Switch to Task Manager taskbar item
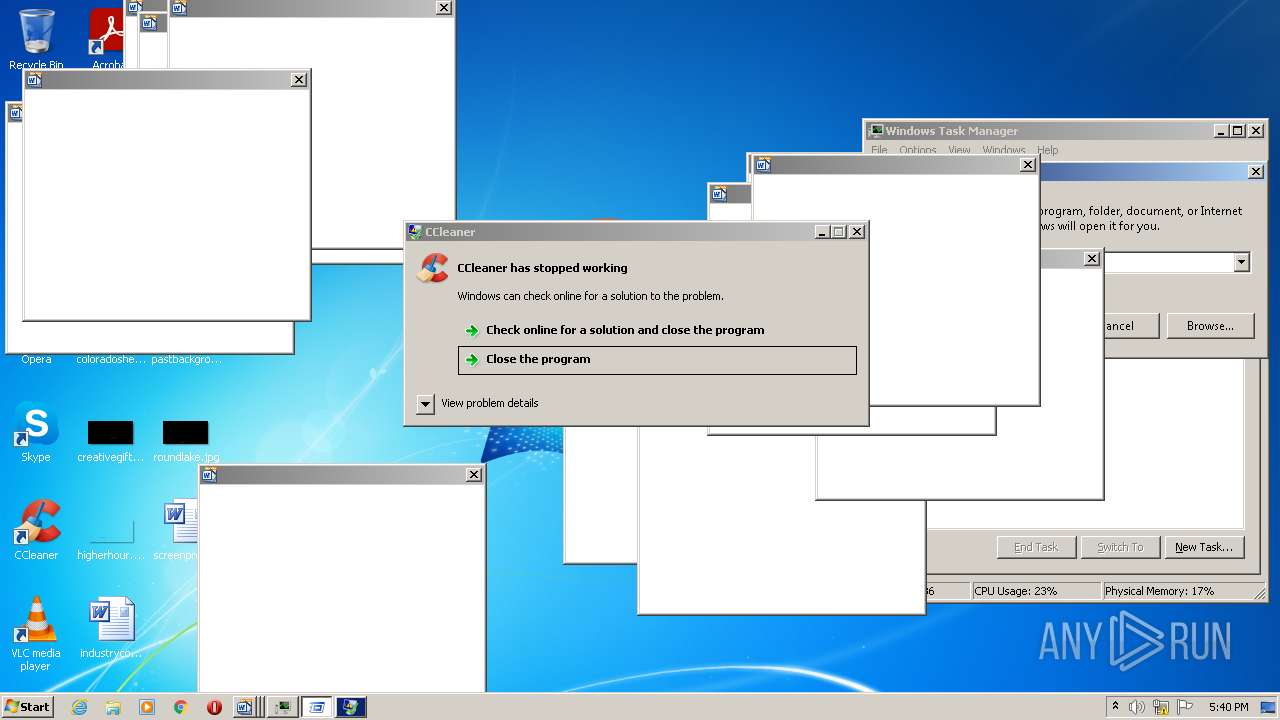The image size is (1280, 720). pos(283,707)
